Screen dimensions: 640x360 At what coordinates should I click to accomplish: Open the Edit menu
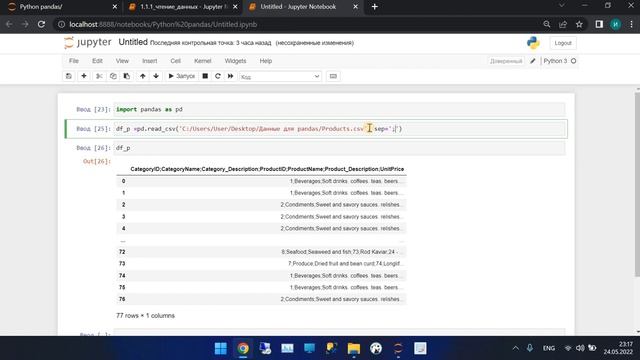coord(97,61)
